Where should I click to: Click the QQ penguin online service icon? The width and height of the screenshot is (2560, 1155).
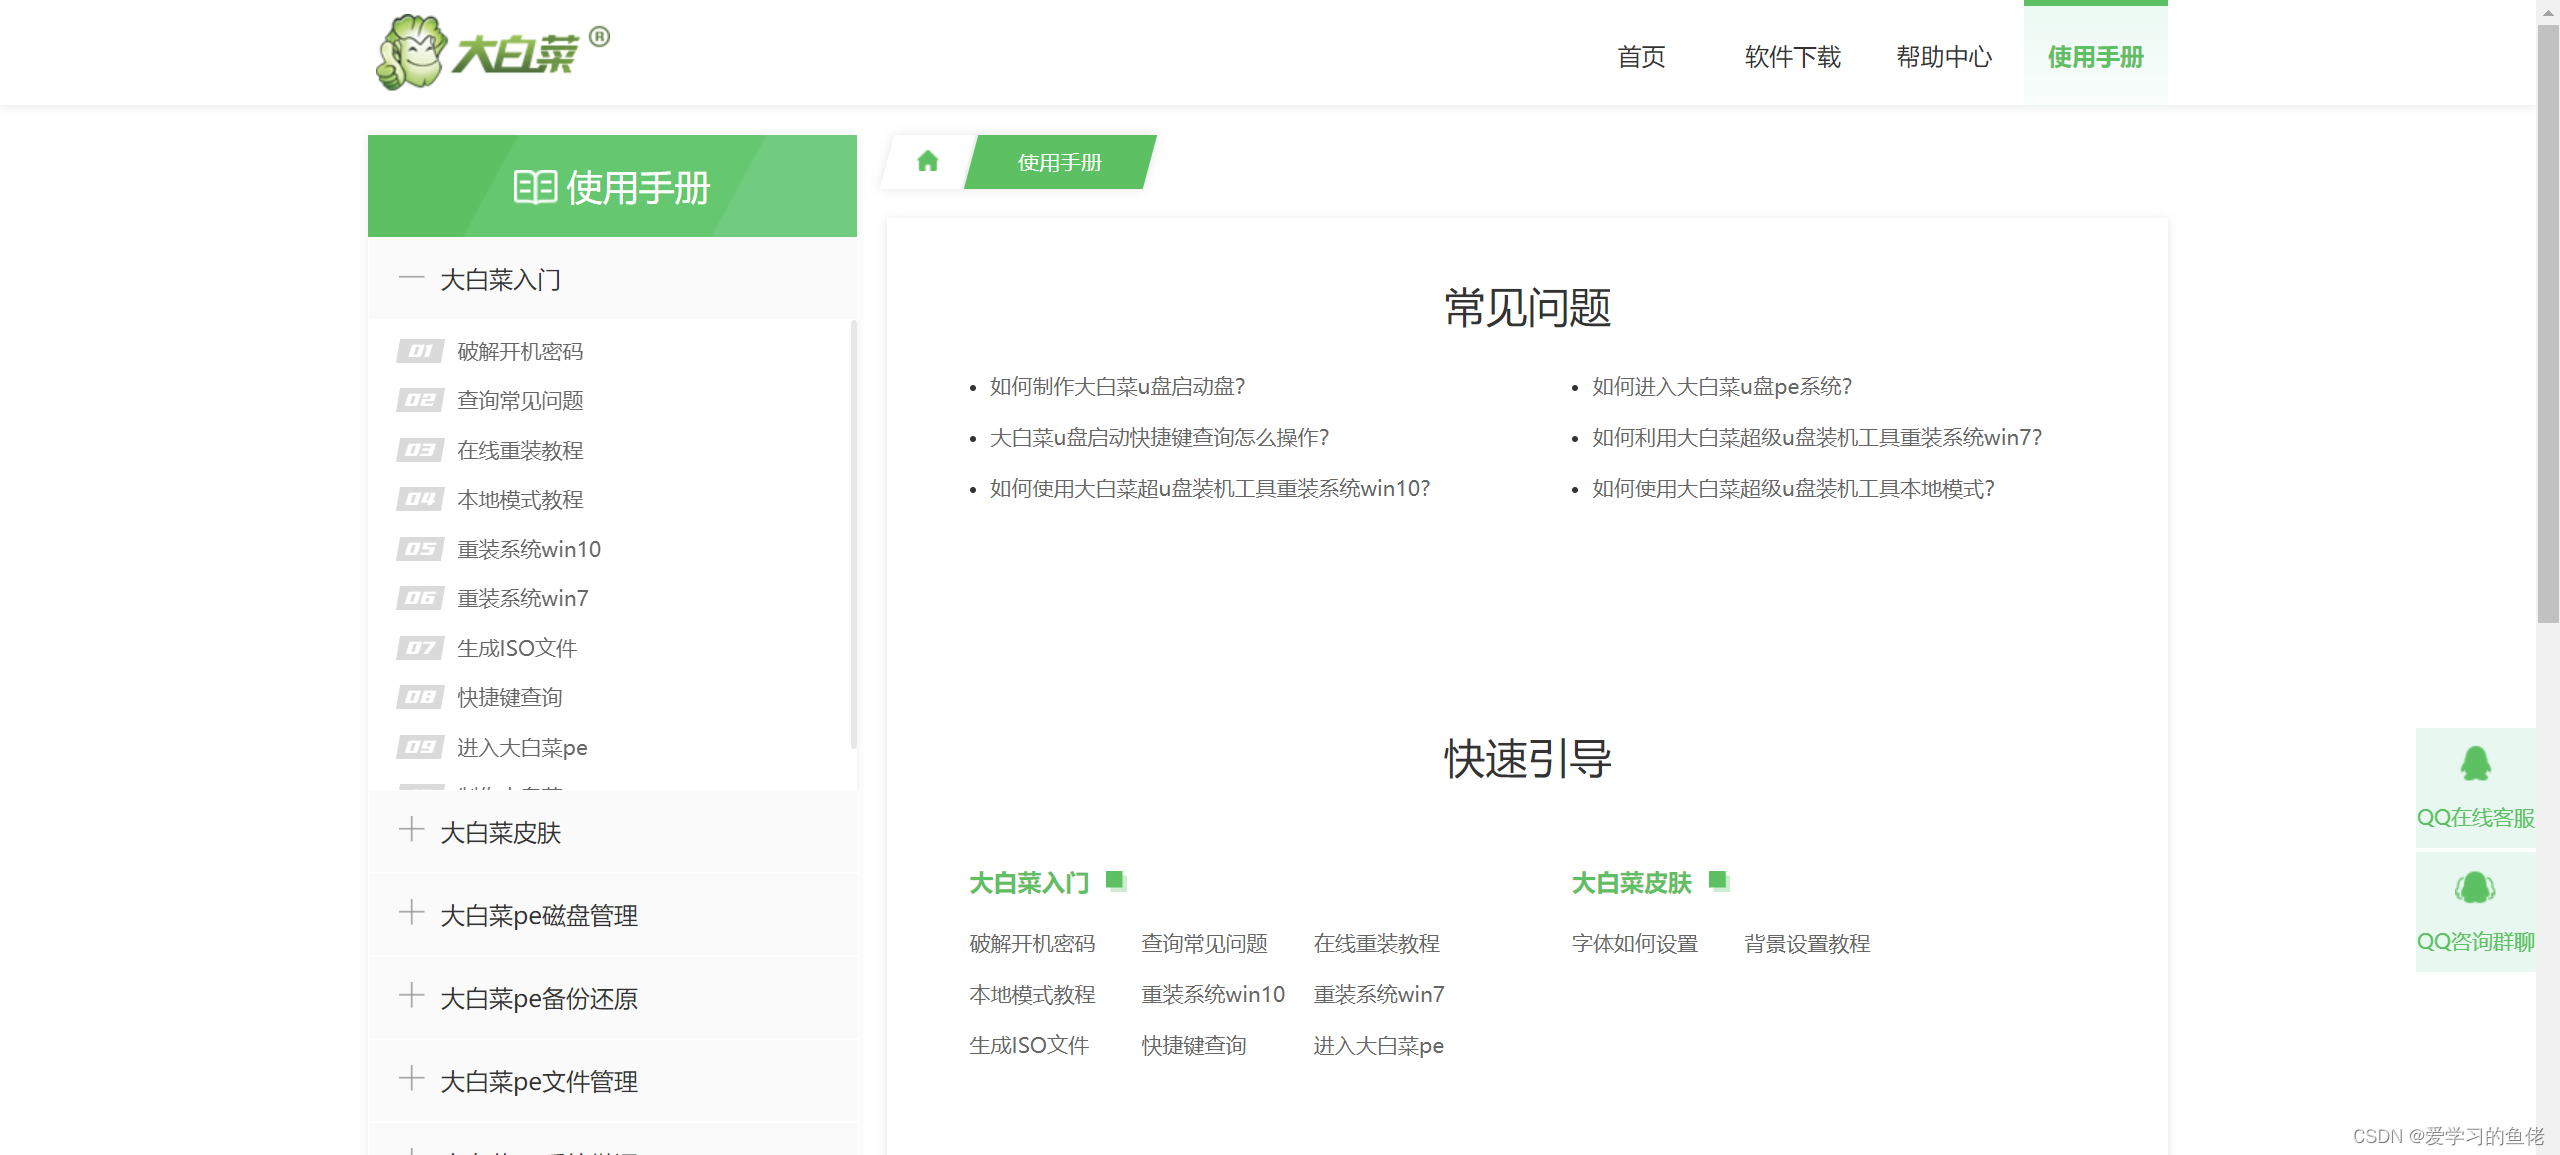(2475, 764)
